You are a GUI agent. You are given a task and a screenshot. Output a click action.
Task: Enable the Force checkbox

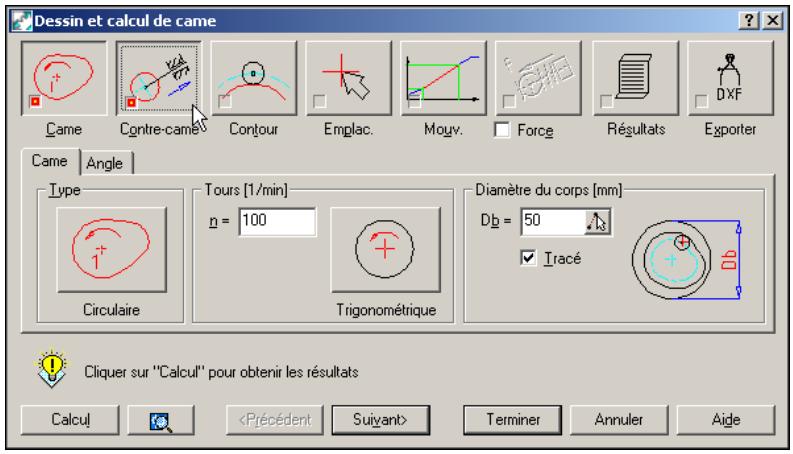(x=502, y=130)
